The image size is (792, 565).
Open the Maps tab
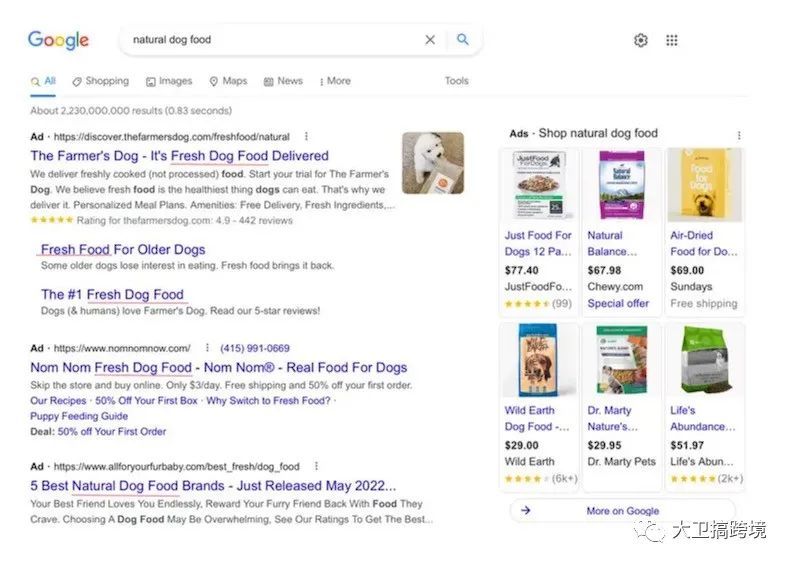(228, 81)
